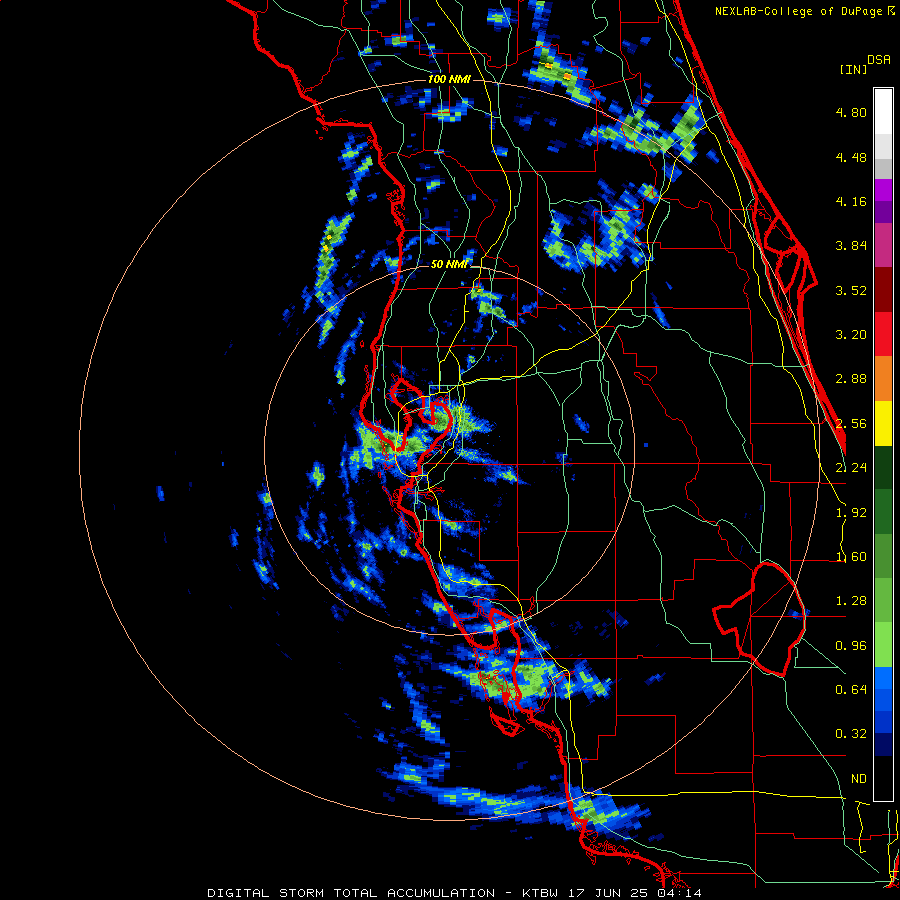Click the 2.88 legend value
The height and width of the screenshot is (900, 900).
pos(851,379)
